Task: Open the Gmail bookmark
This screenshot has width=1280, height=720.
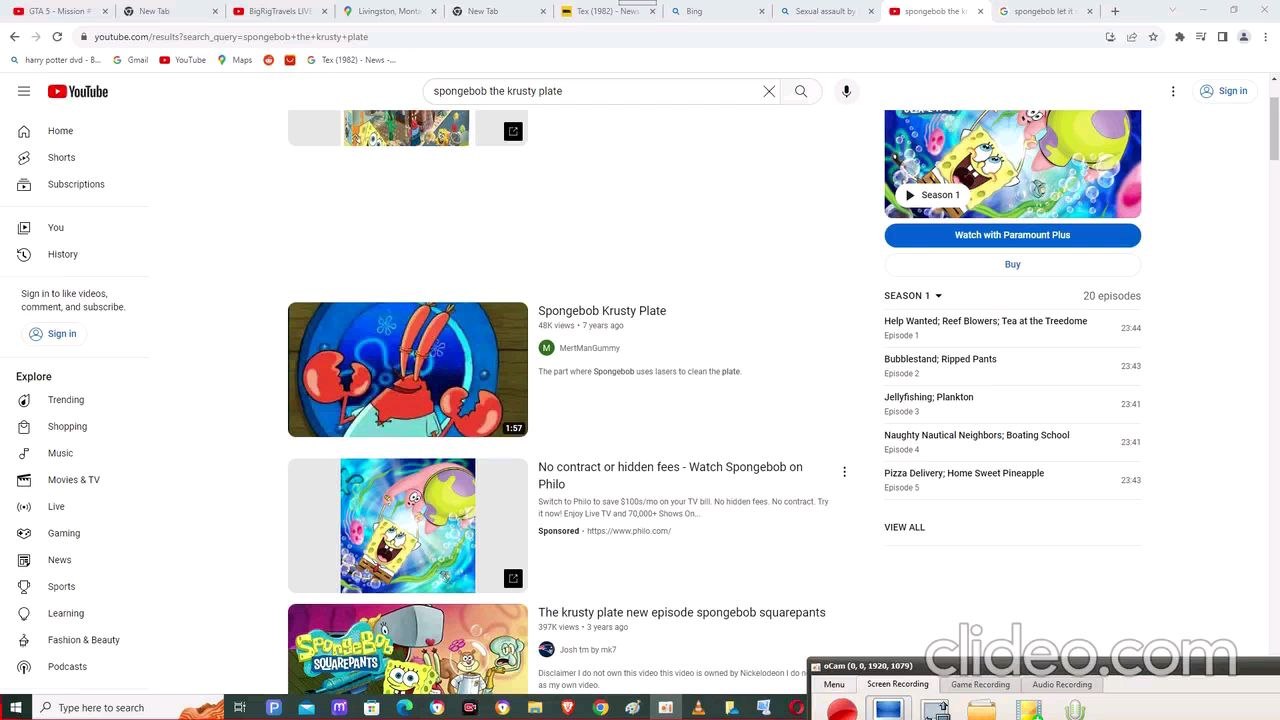Action: click(131, 60)
